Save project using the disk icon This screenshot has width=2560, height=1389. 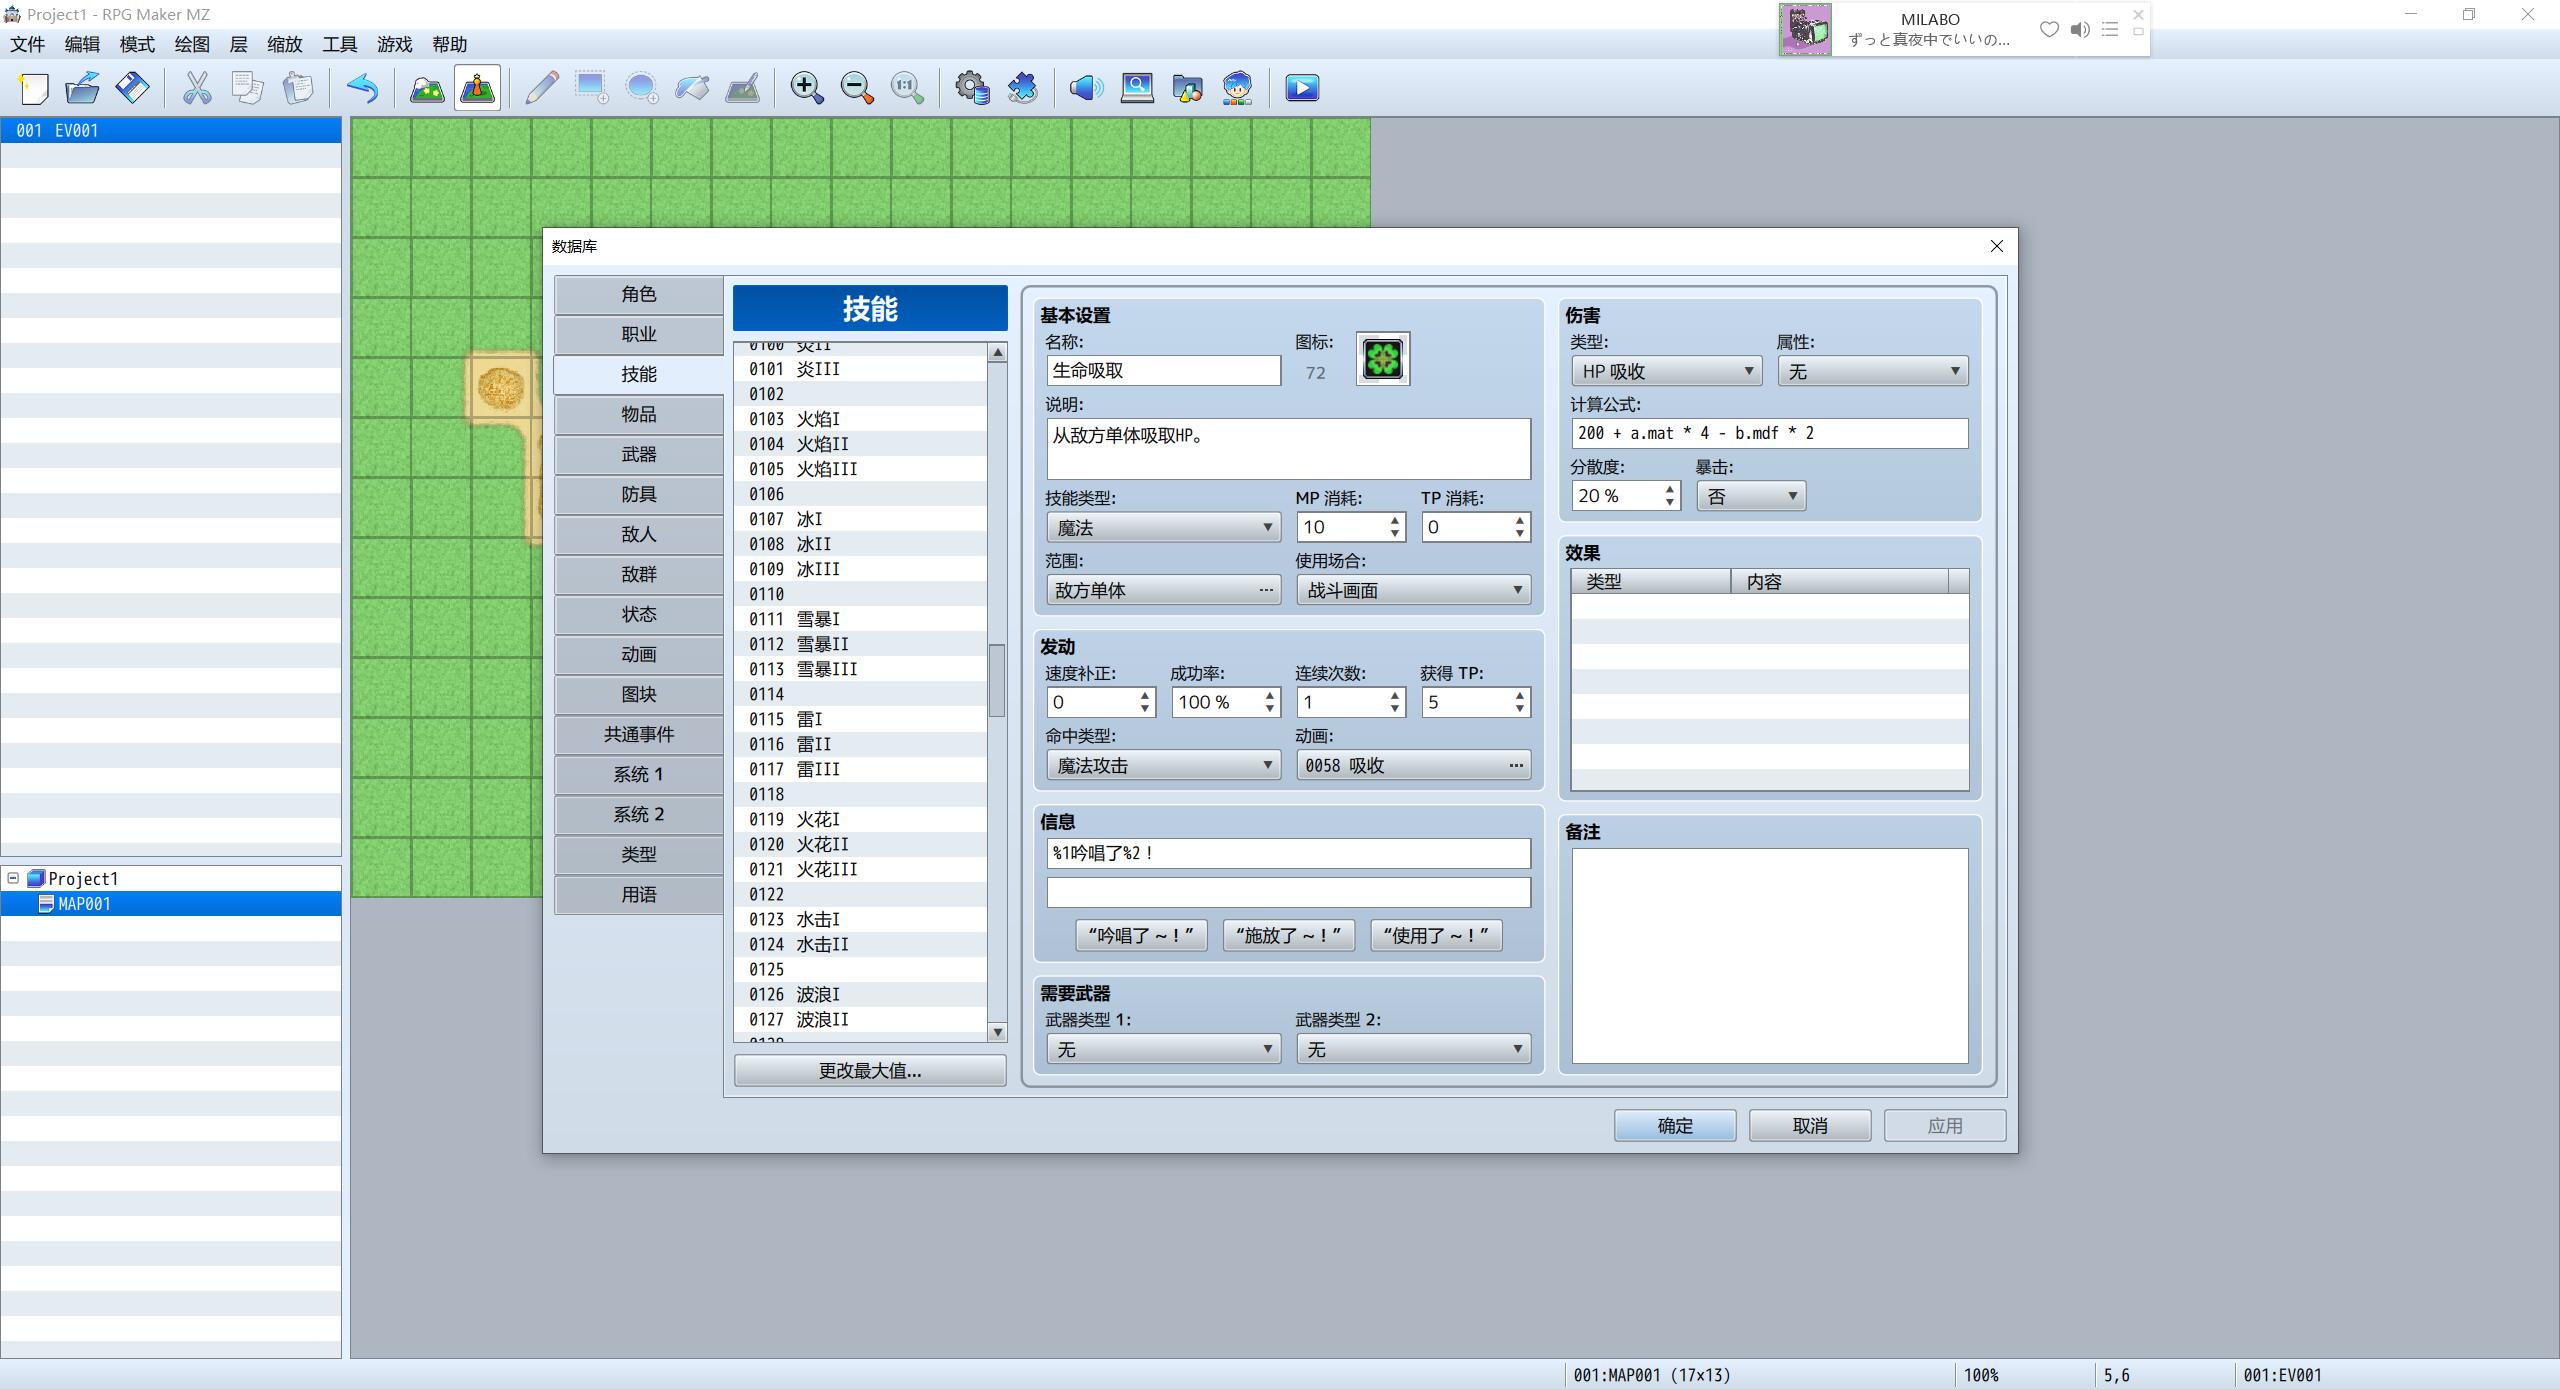[133, 88]
